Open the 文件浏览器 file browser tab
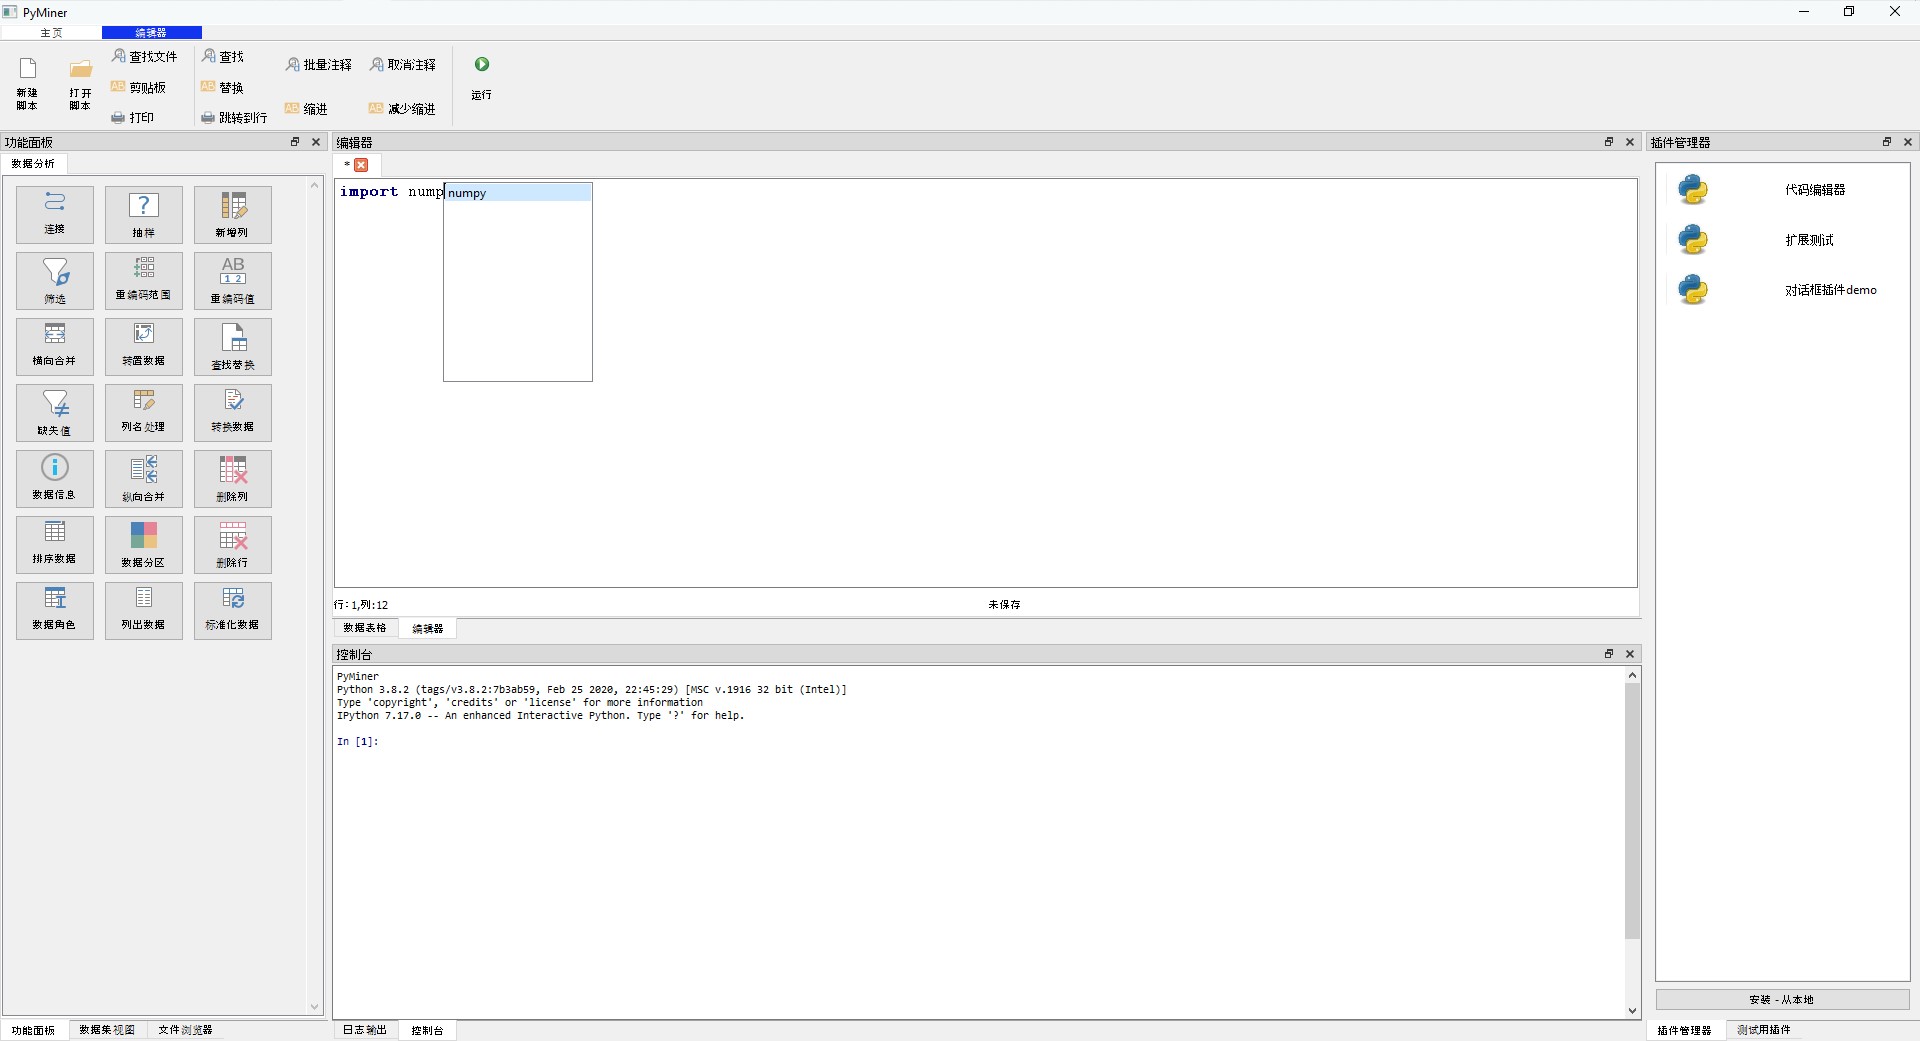 pos(185,1030)
